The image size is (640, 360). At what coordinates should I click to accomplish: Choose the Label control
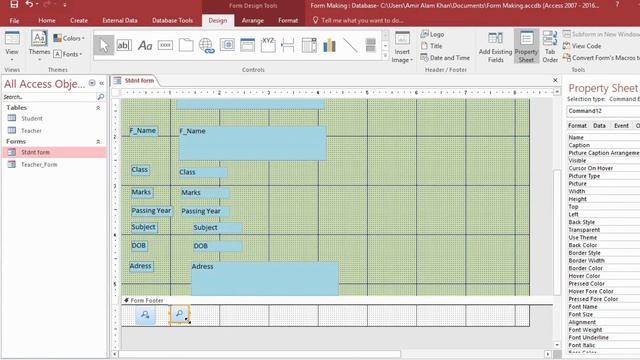point(145,45)
